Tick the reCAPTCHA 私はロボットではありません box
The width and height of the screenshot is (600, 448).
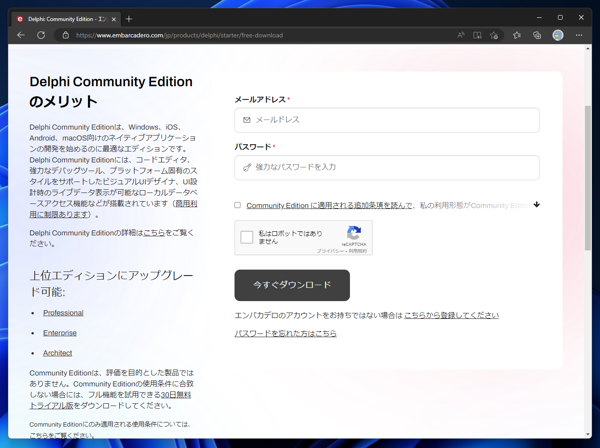coord(247,237)
